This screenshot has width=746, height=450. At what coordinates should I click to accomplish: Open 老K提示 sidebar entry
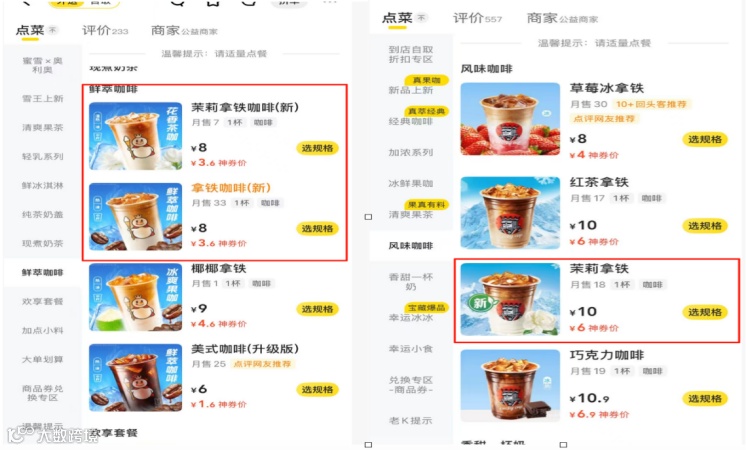tap(411, 421)
